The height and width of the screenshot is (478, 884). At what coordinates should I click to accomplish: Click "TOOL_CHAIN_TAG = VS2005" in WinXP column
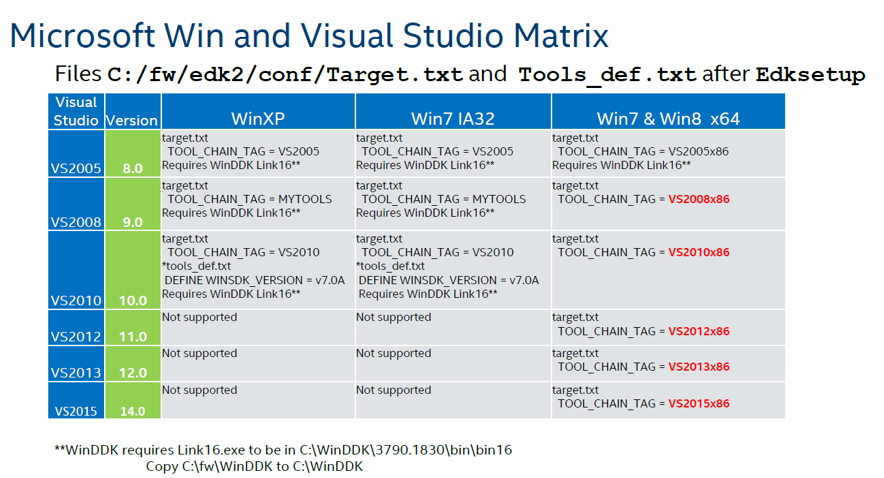244,151
